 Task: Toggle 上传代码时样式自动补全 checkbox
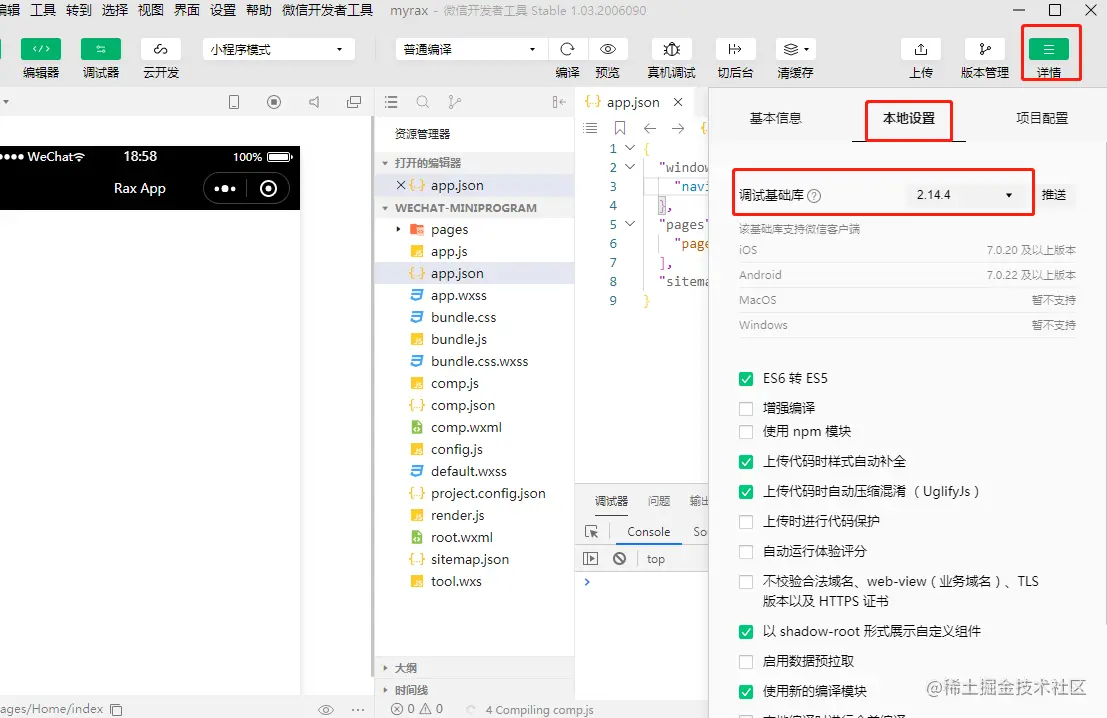coord(746,462)
